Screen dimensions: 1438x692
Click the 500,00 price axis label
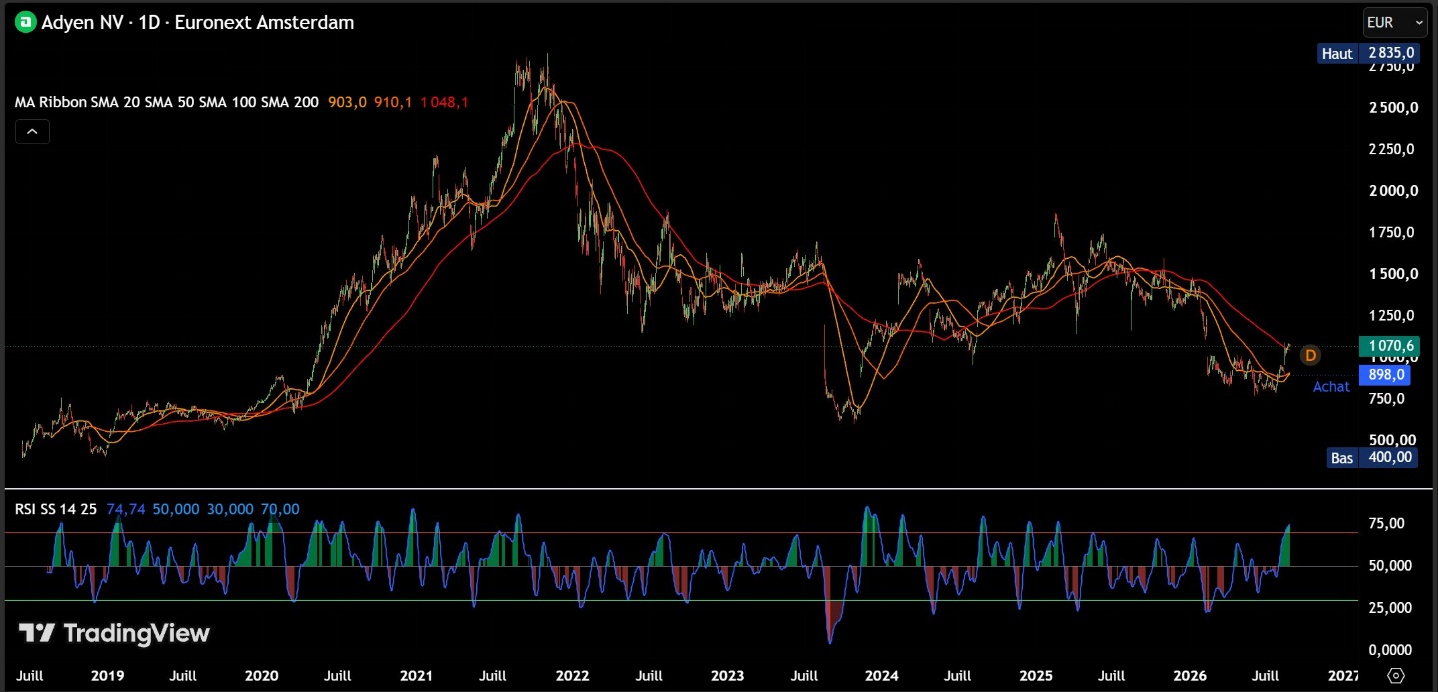(1391, 440)
